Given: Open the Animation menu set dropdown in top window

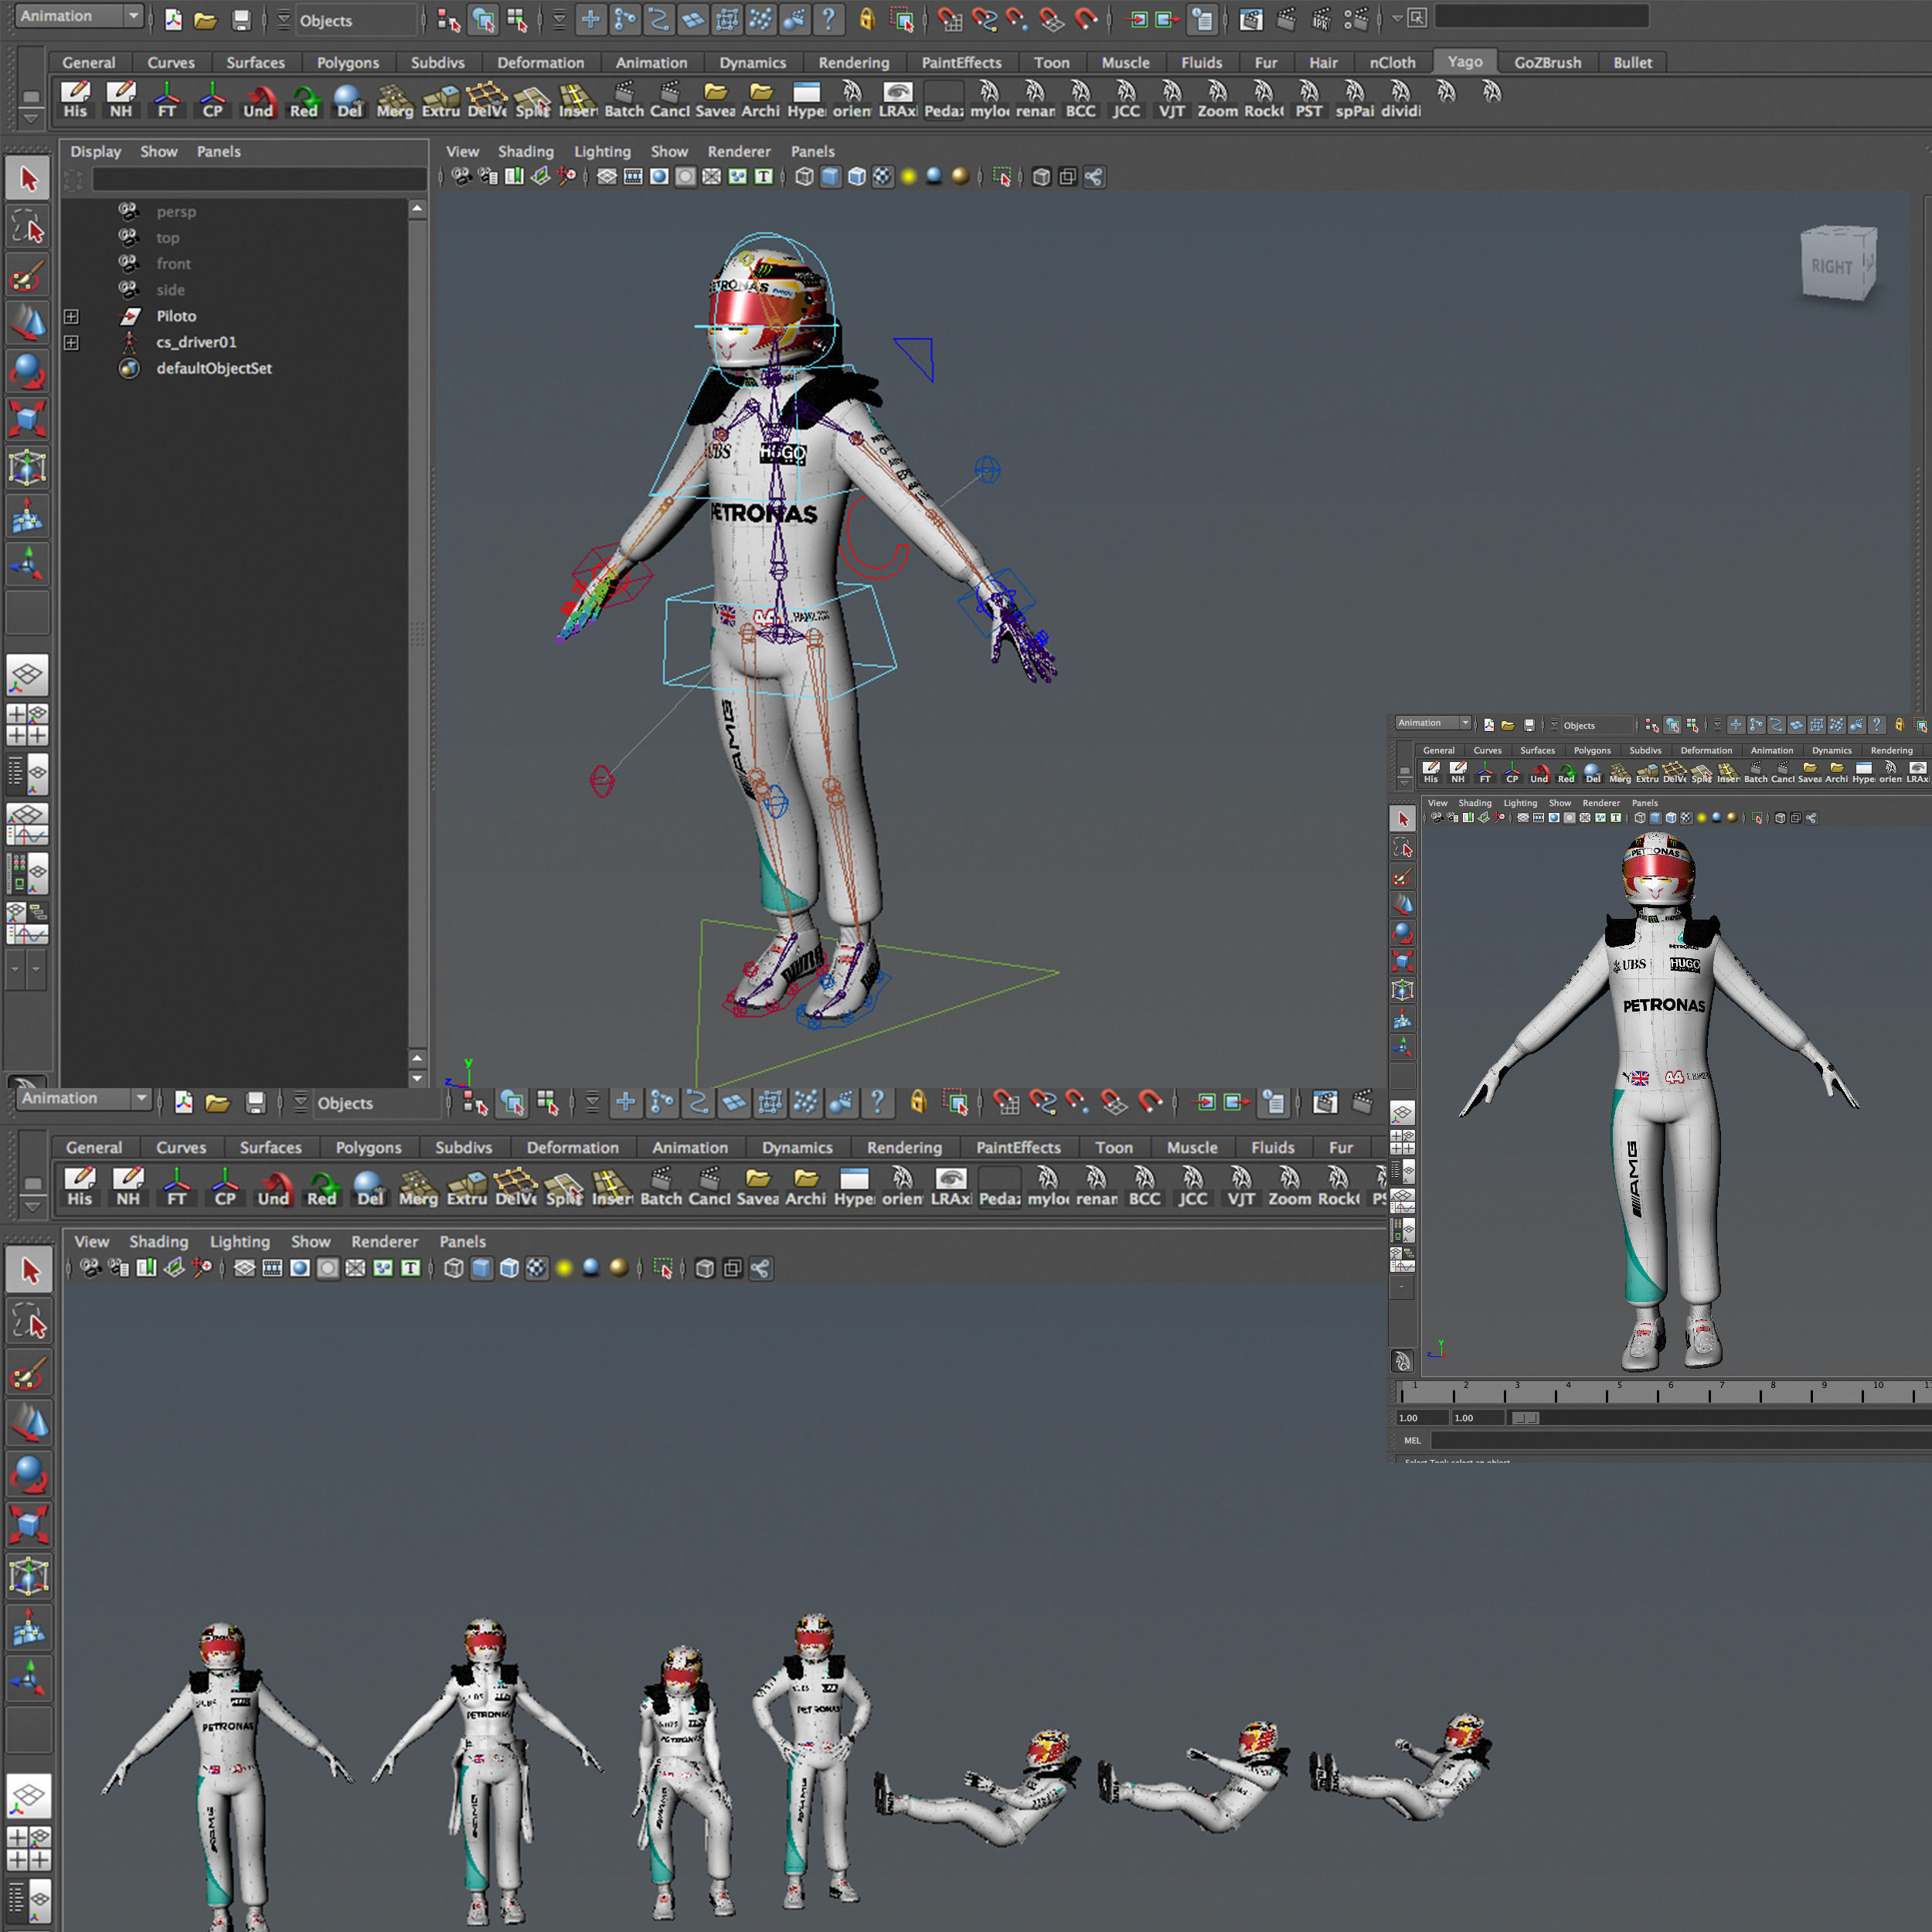Looking at the screenshot, I should coord(80,16).
